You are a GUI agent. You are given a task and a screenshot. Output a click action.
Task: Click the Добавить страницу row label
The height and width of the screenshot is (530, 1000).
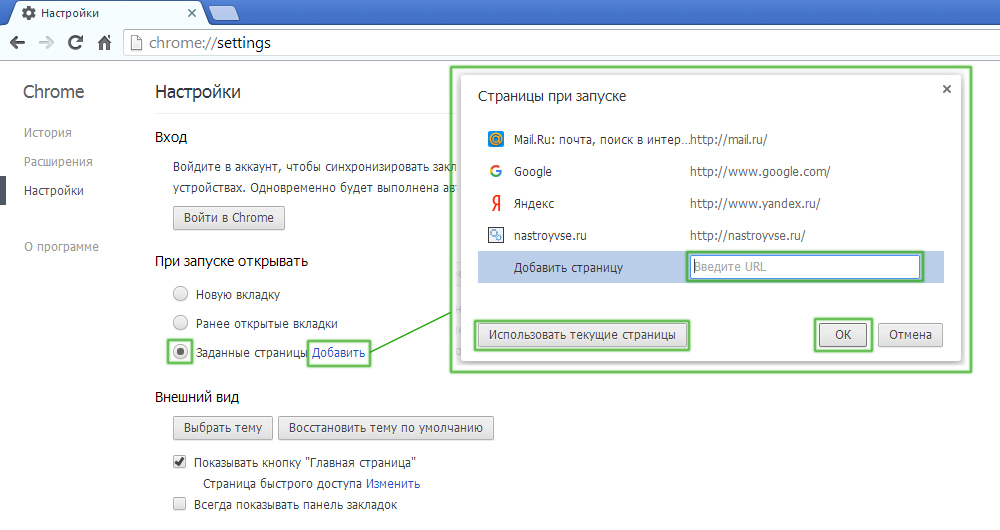[x=568, y=268]
